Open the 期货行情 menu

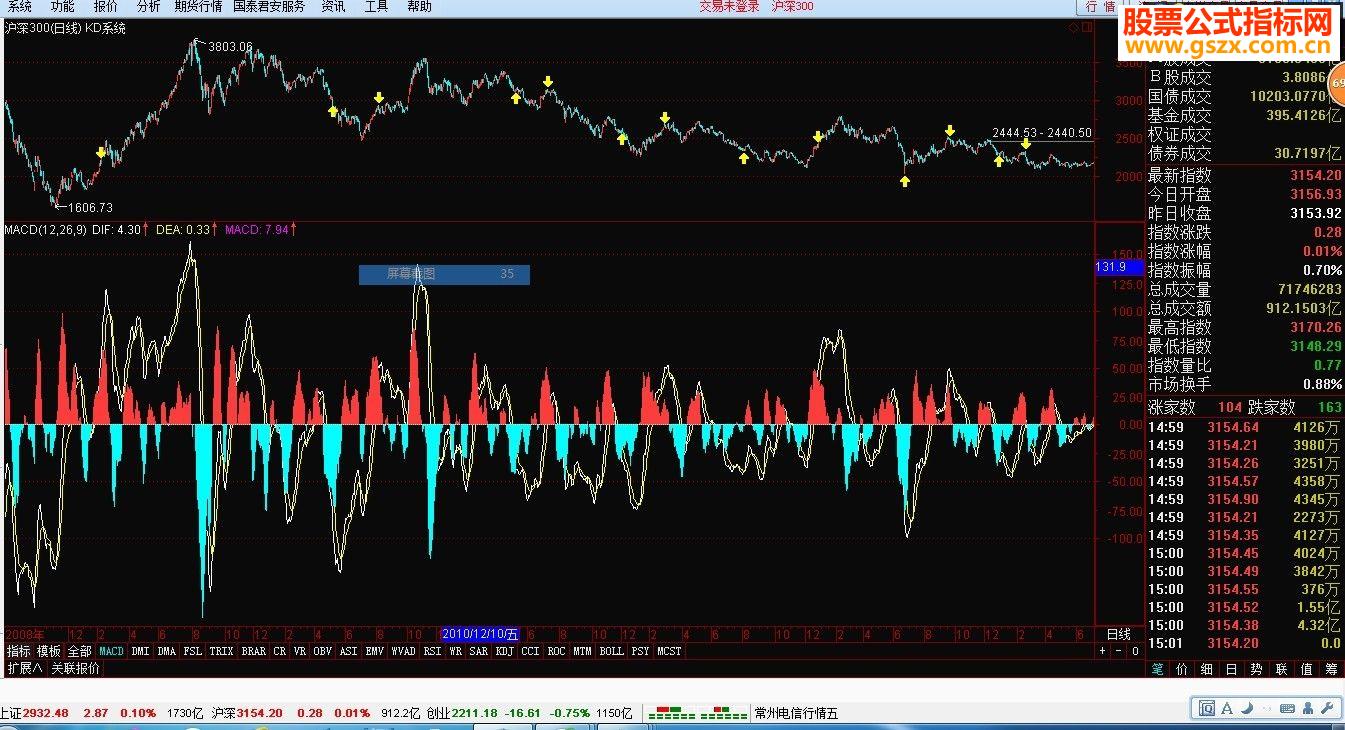[198, 6]
